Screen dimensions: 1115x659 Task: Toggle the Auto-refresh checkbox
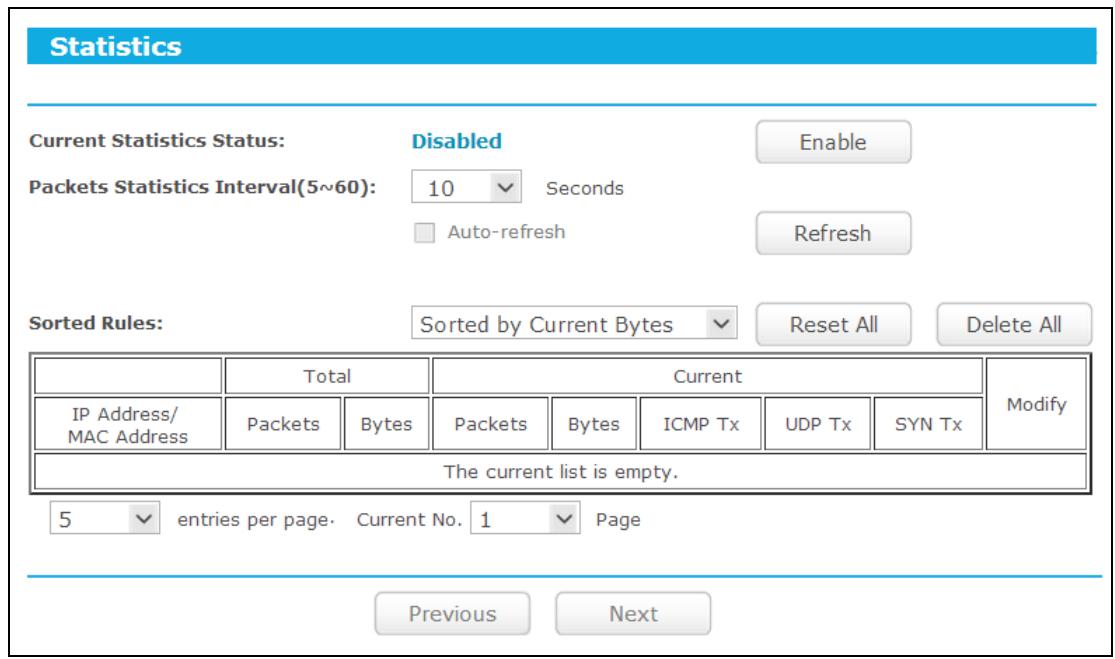(x=425, y=232)
